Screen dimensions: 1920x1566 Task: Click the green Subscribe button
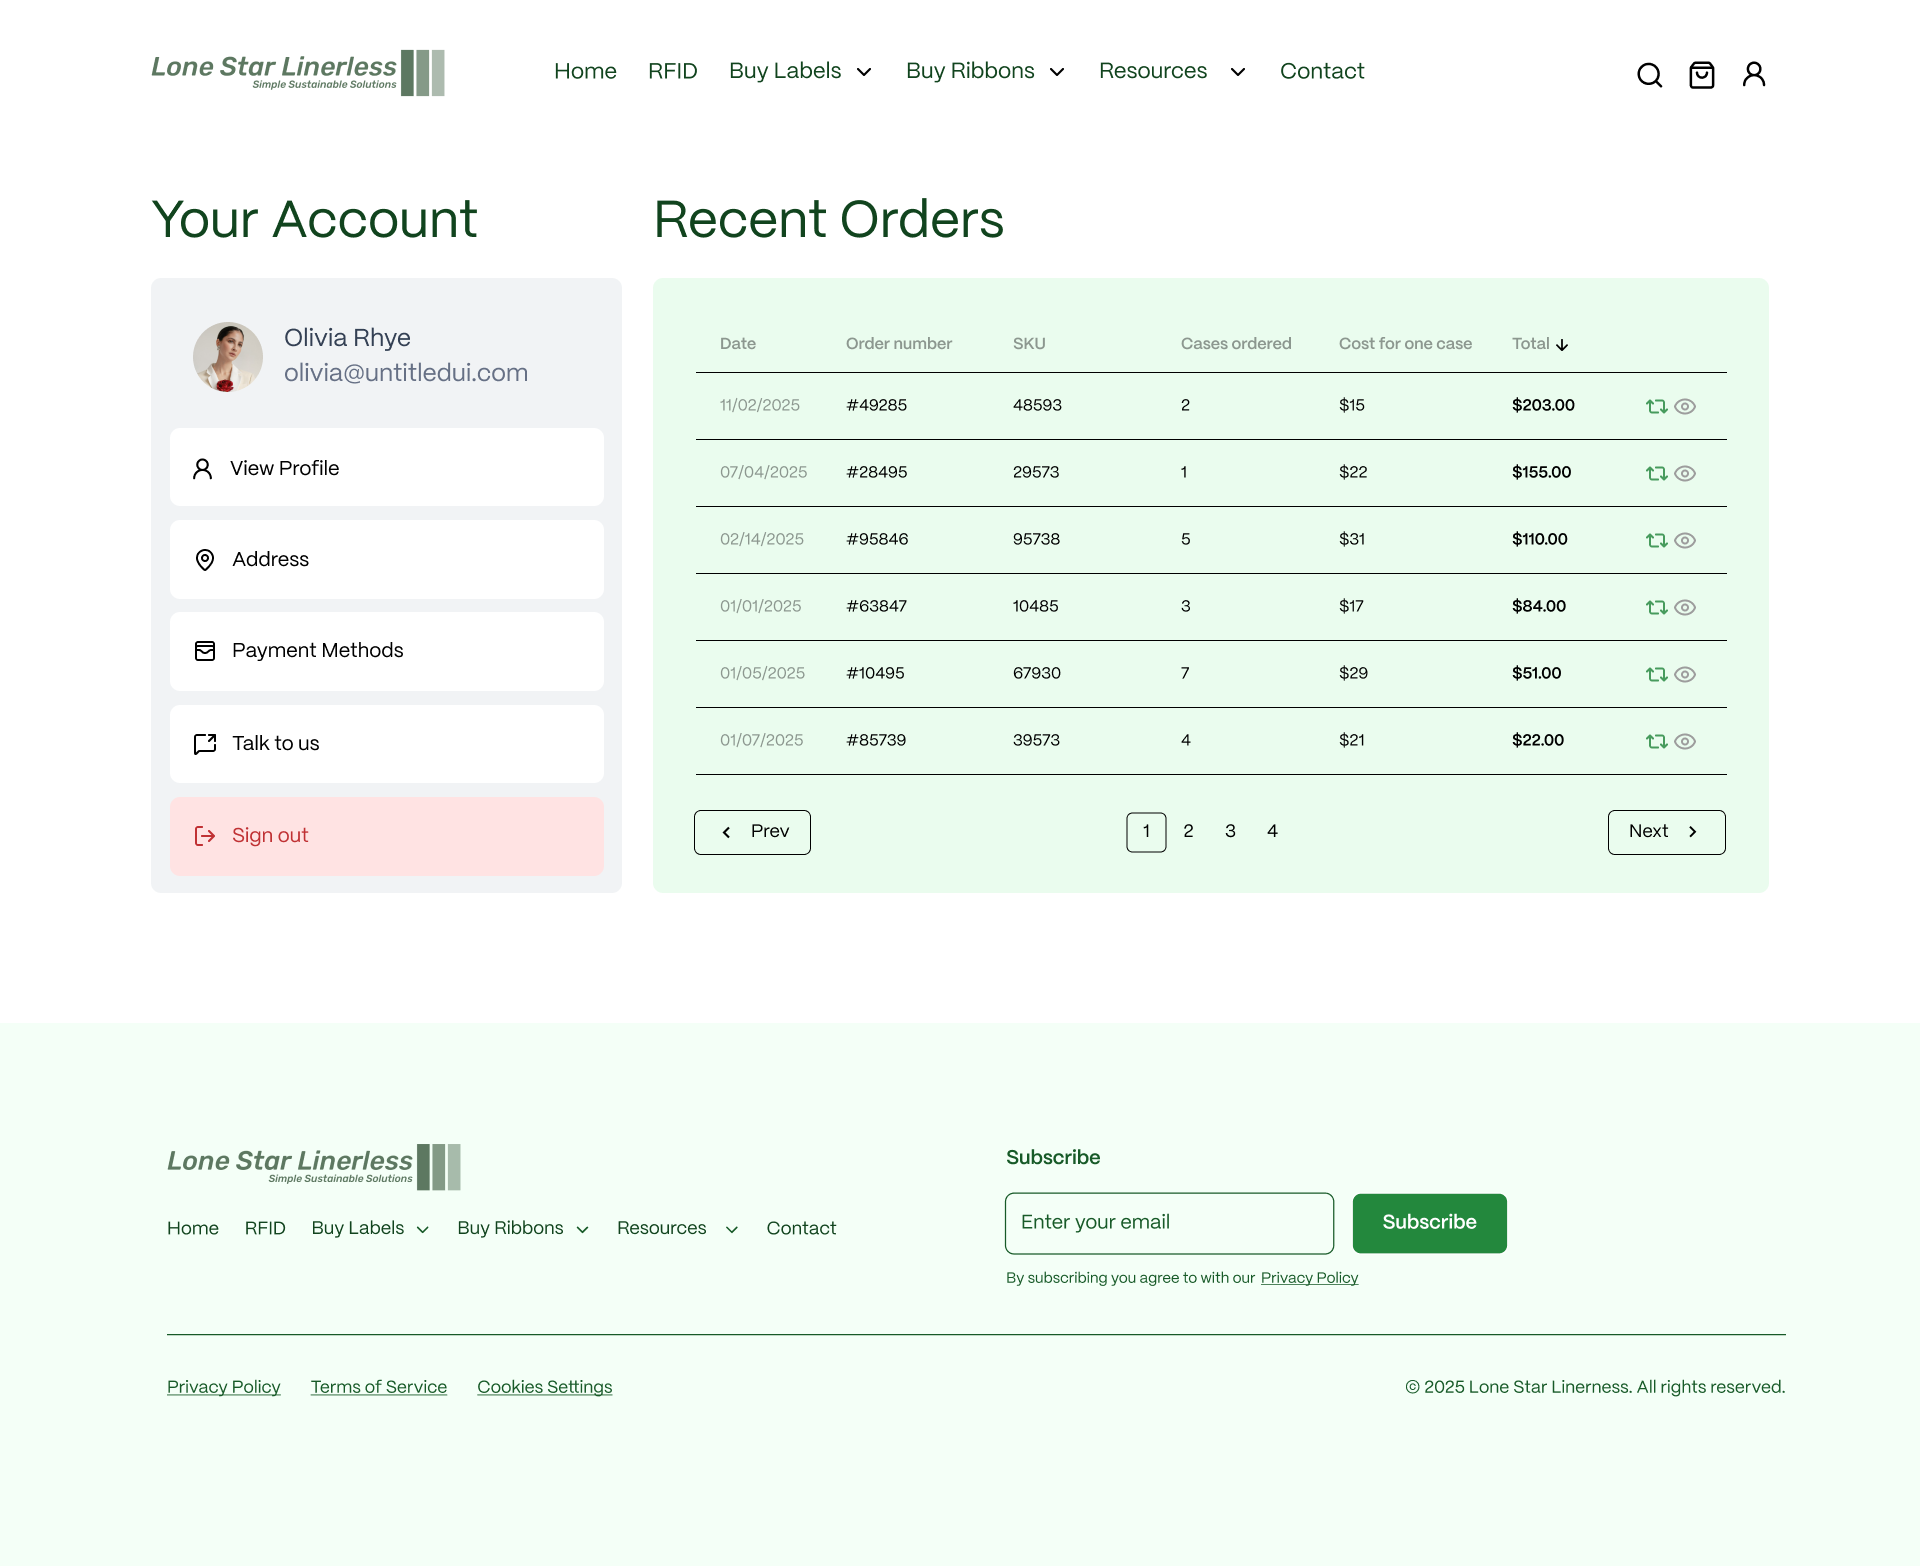[1429, 1222]
